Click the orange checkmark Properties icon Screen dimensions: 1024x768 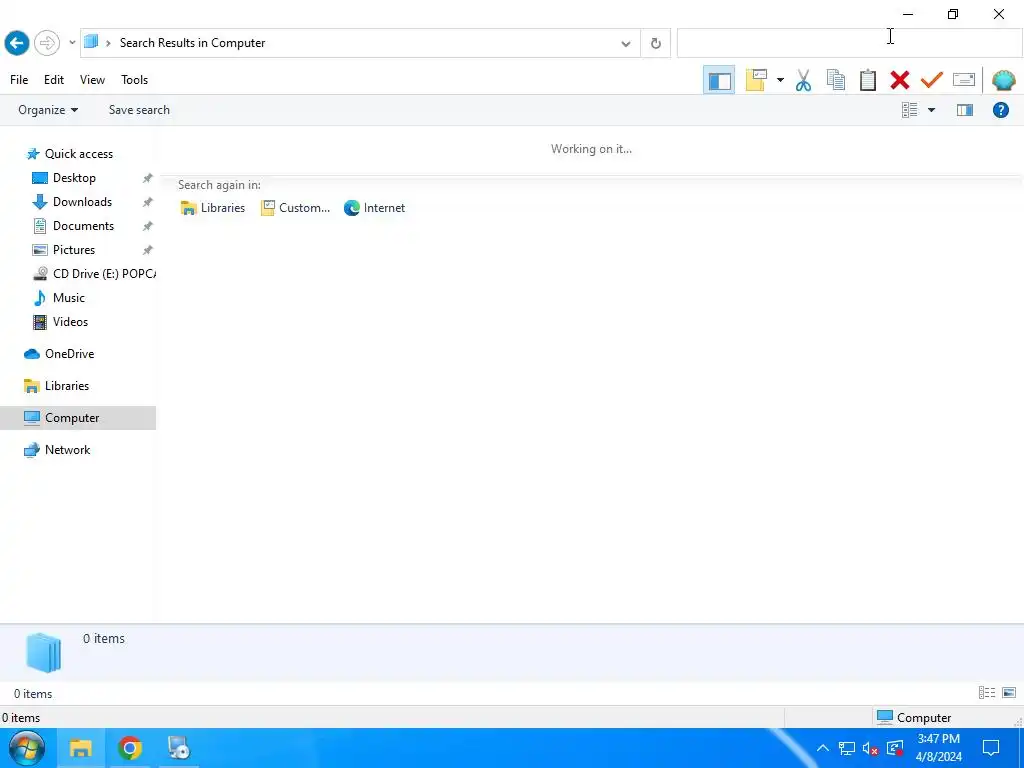(931, 80)
